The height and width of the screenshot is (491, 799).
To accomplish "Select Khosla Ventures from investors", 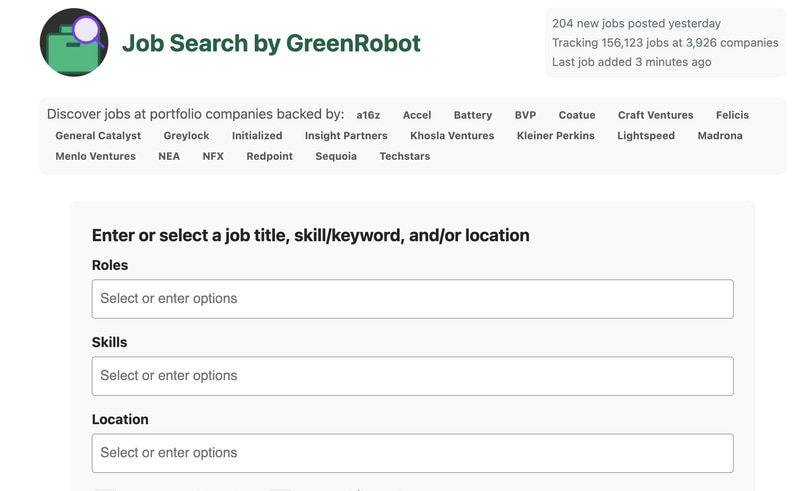I will point(452,136).
